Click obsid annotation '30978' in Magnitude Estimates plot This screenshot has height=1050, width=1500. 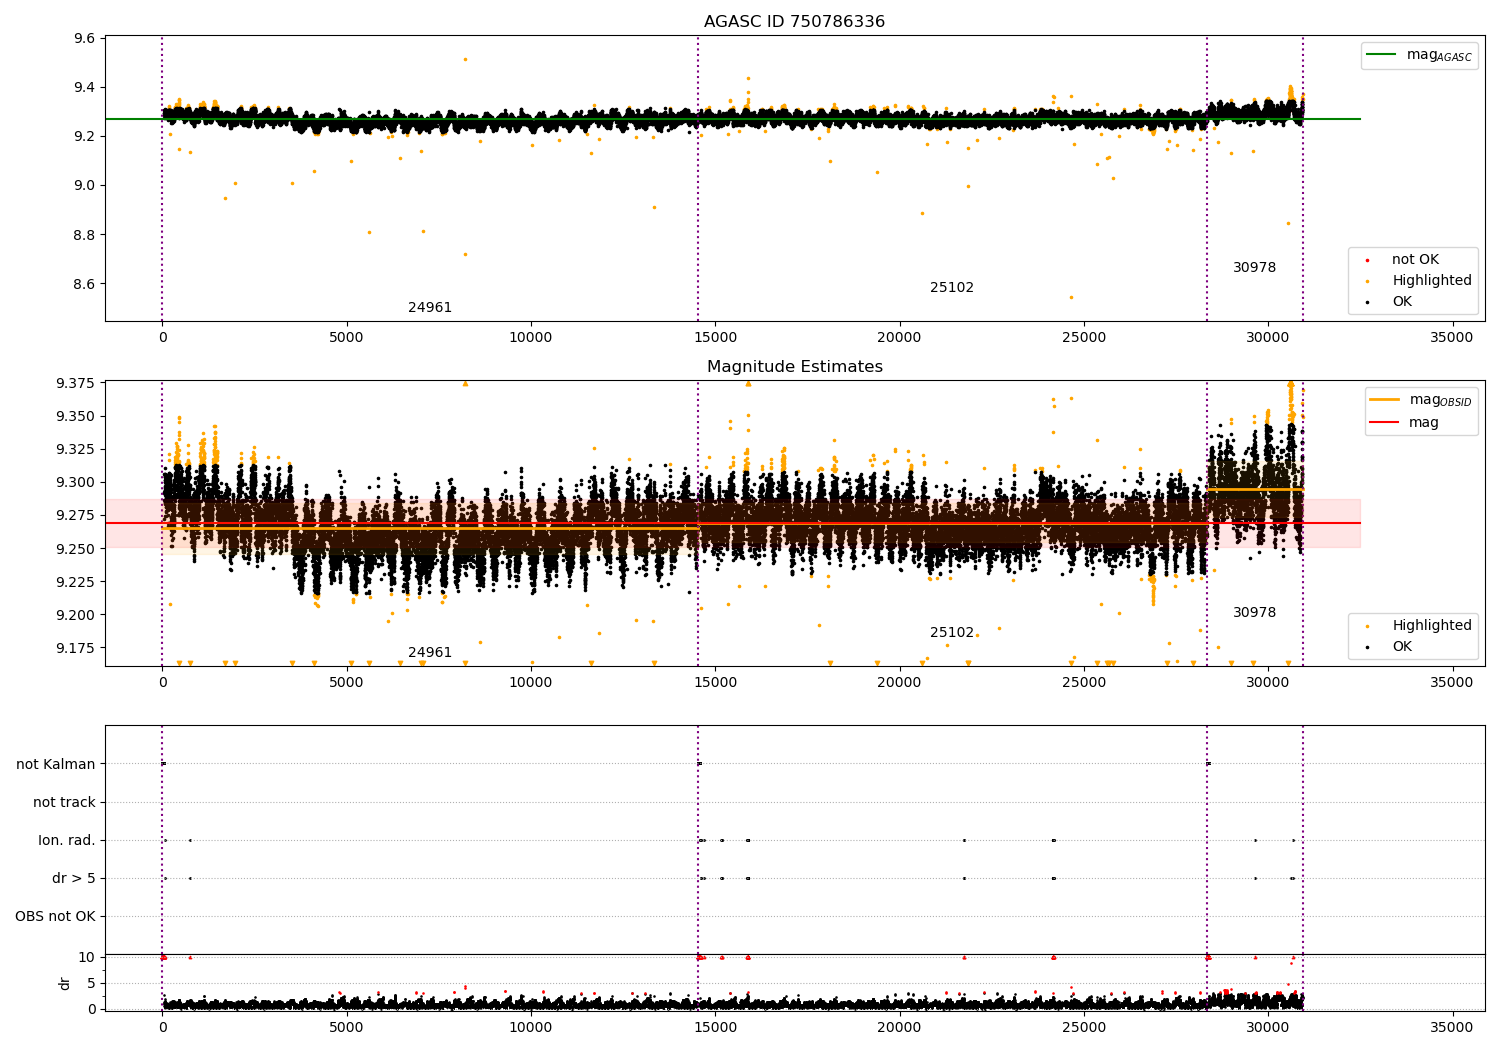(x=1254, y=613)
